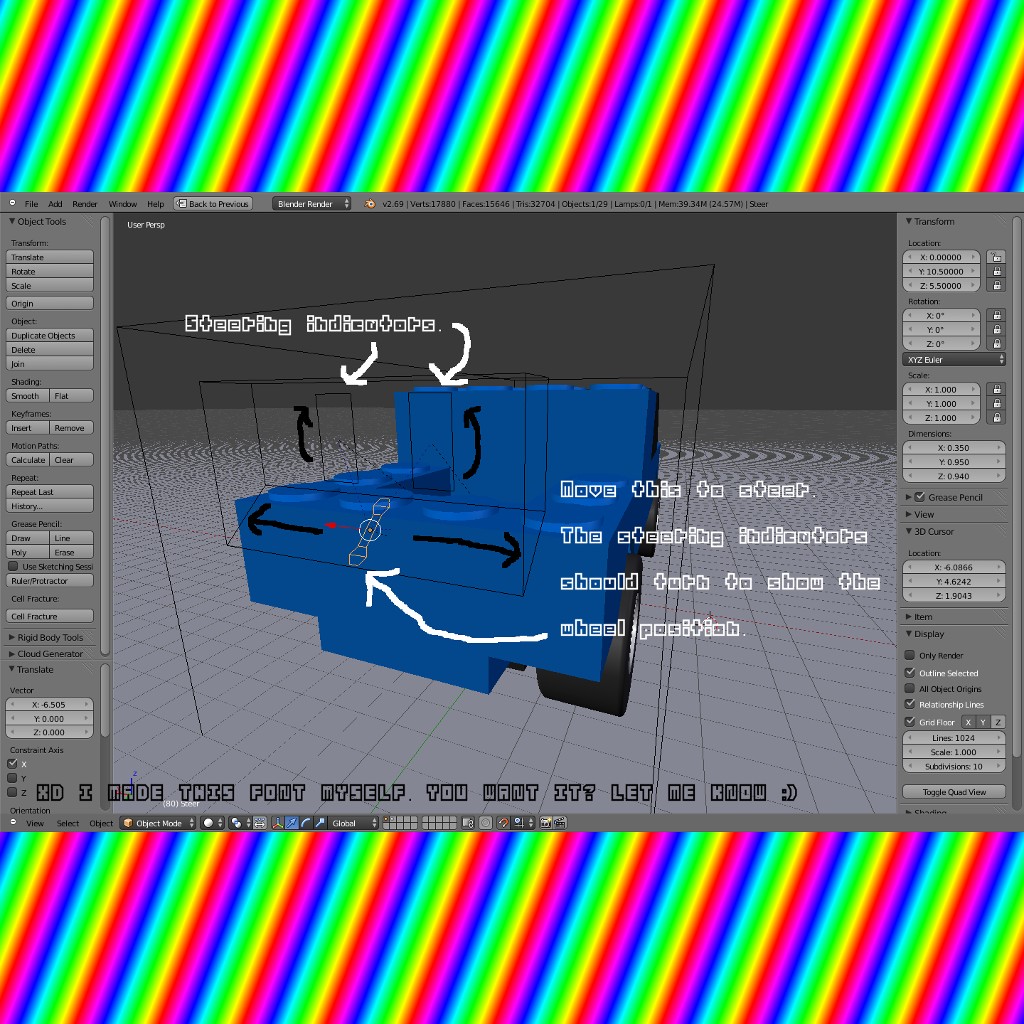Click the Blender logo in header
This screenshot has height=1024, width=1024.
370,204
